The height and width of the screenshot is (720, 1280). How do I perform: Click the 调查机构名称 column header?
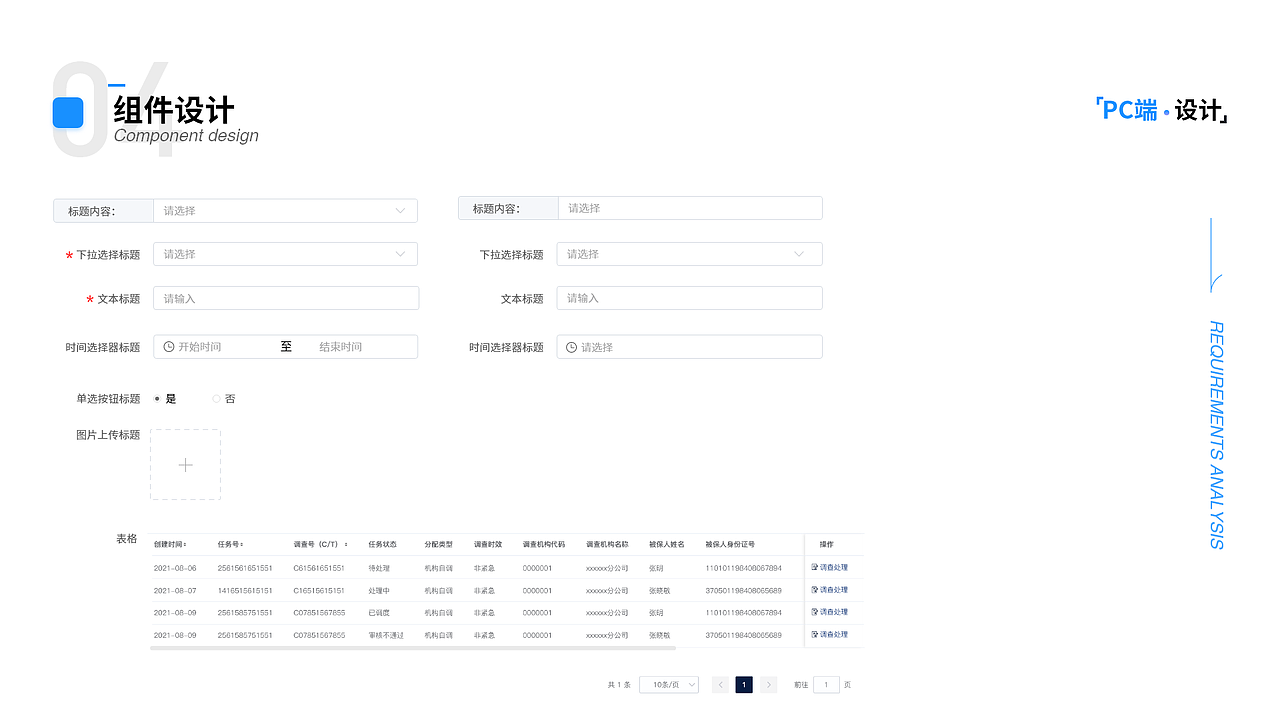[607, 545]
